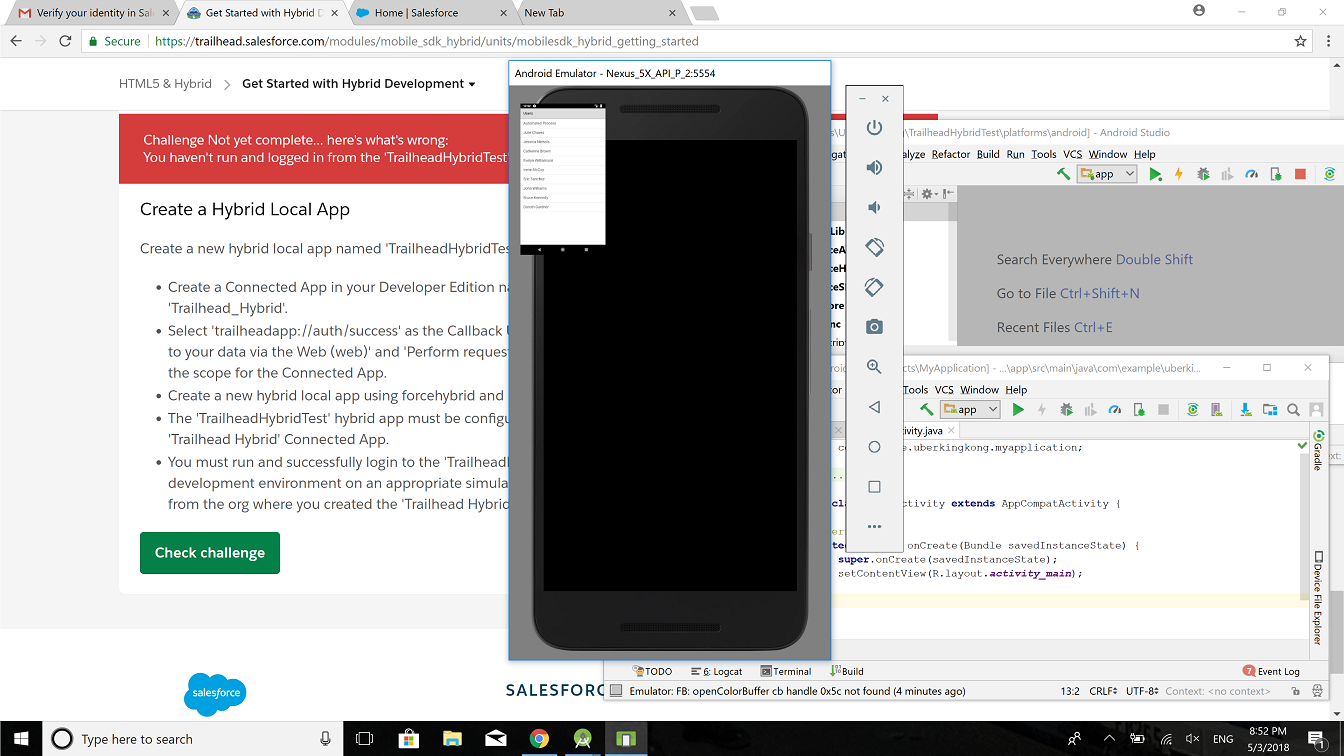
Task: Open the CRLF line separator dropdown
Action: click(x=1103, y=691)
